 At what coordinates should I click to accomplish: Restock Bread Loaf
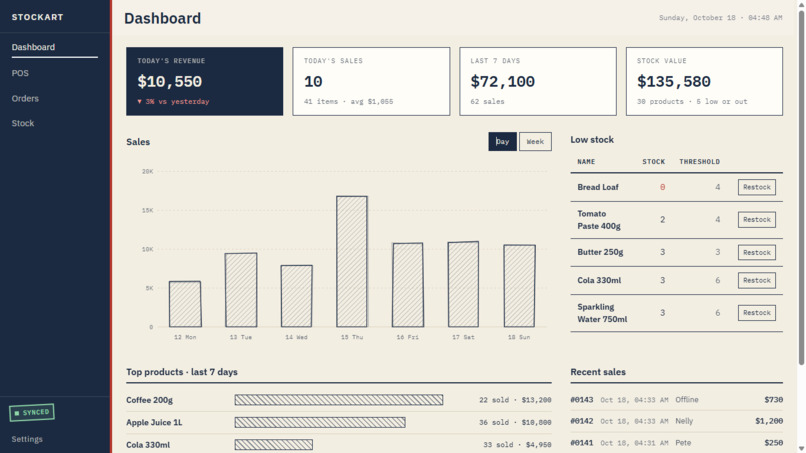(757, 187)
